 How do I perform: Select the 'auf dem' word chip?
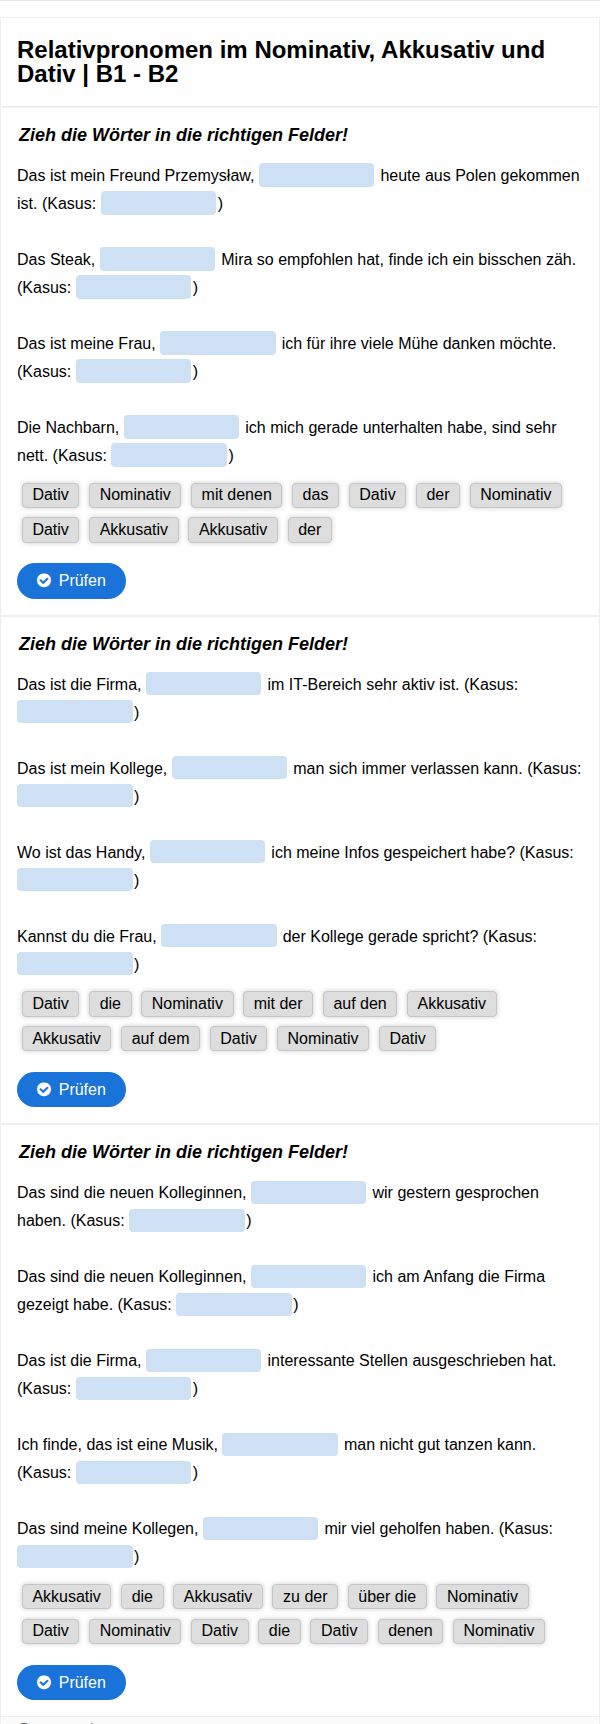(160, 1038)
